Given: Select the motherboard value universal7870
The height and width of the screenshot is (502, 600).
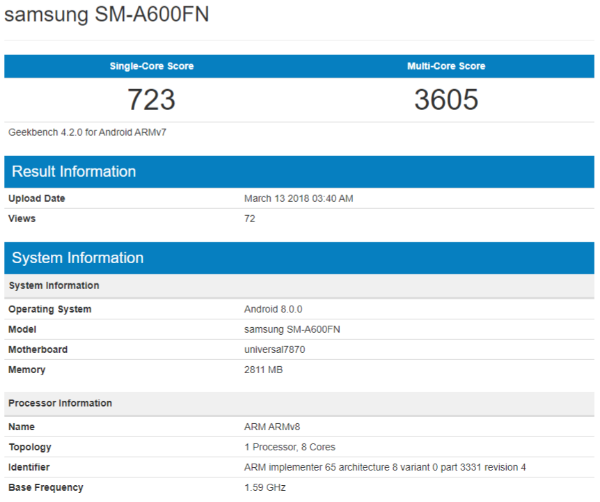Looking at the screenshot, I should (277, 349).
